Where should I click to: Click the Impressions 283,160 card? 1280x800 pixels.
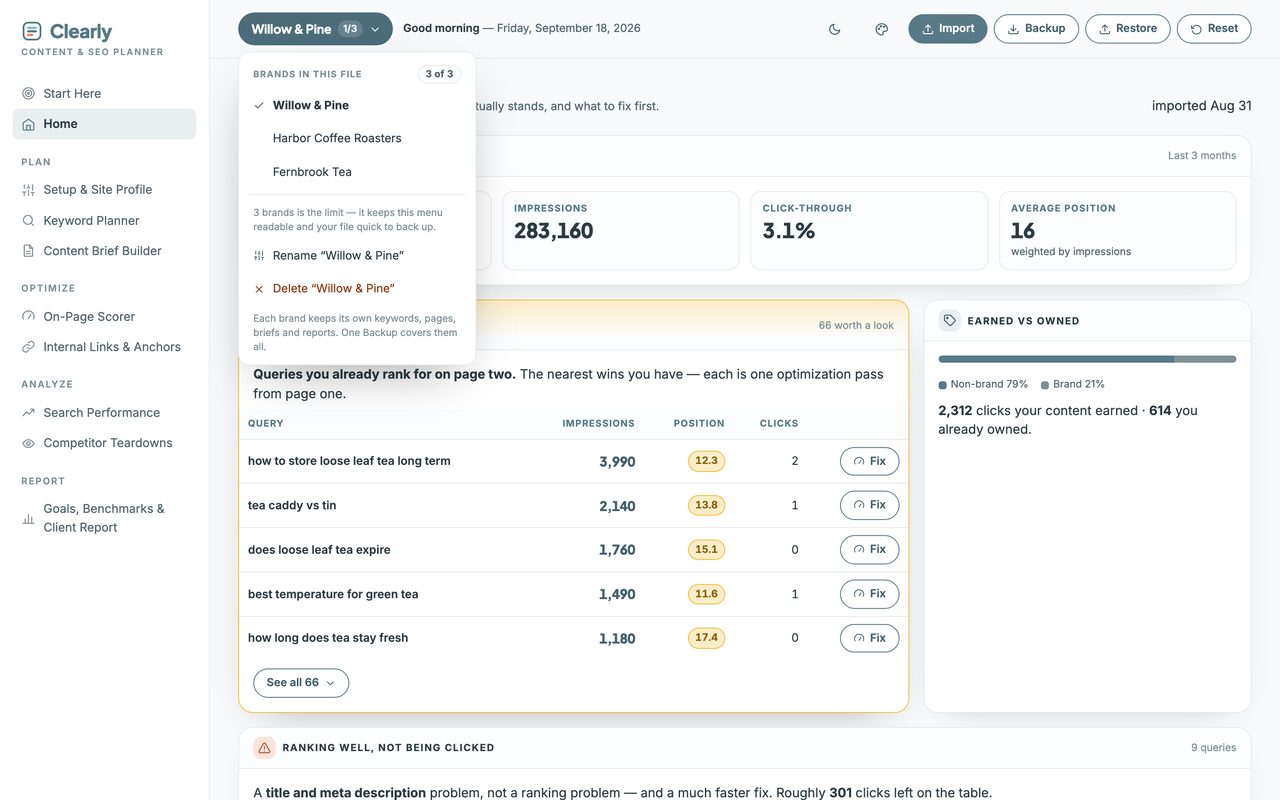click(x=620, y=231)
